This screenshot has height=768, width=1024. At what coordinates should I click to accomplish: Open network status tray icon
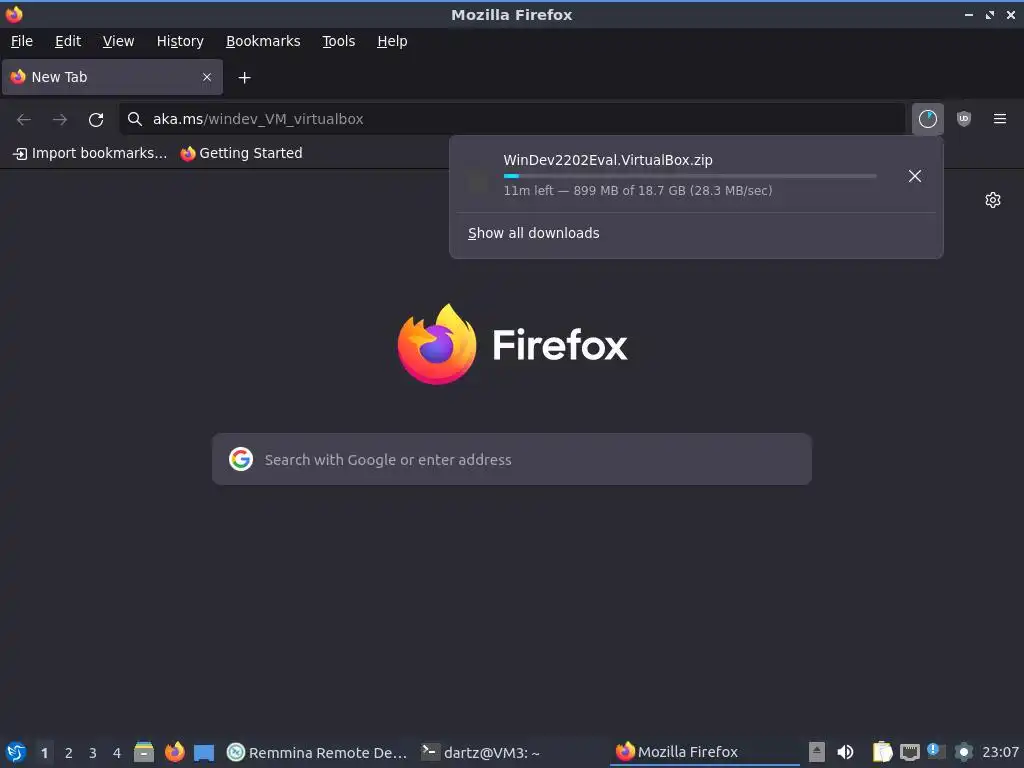910,752
